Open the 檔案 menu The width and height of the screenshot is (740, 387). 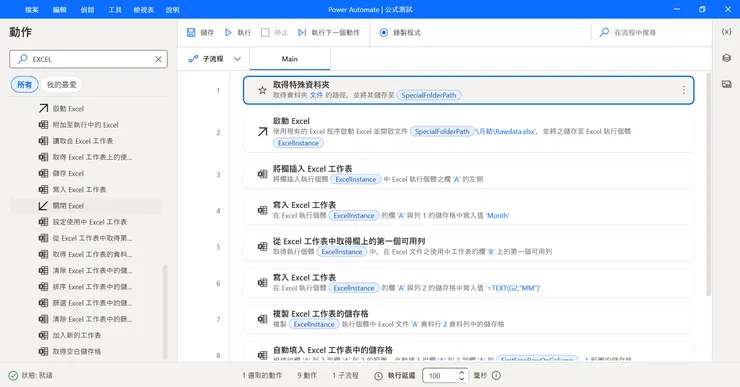tap(32, 9)
